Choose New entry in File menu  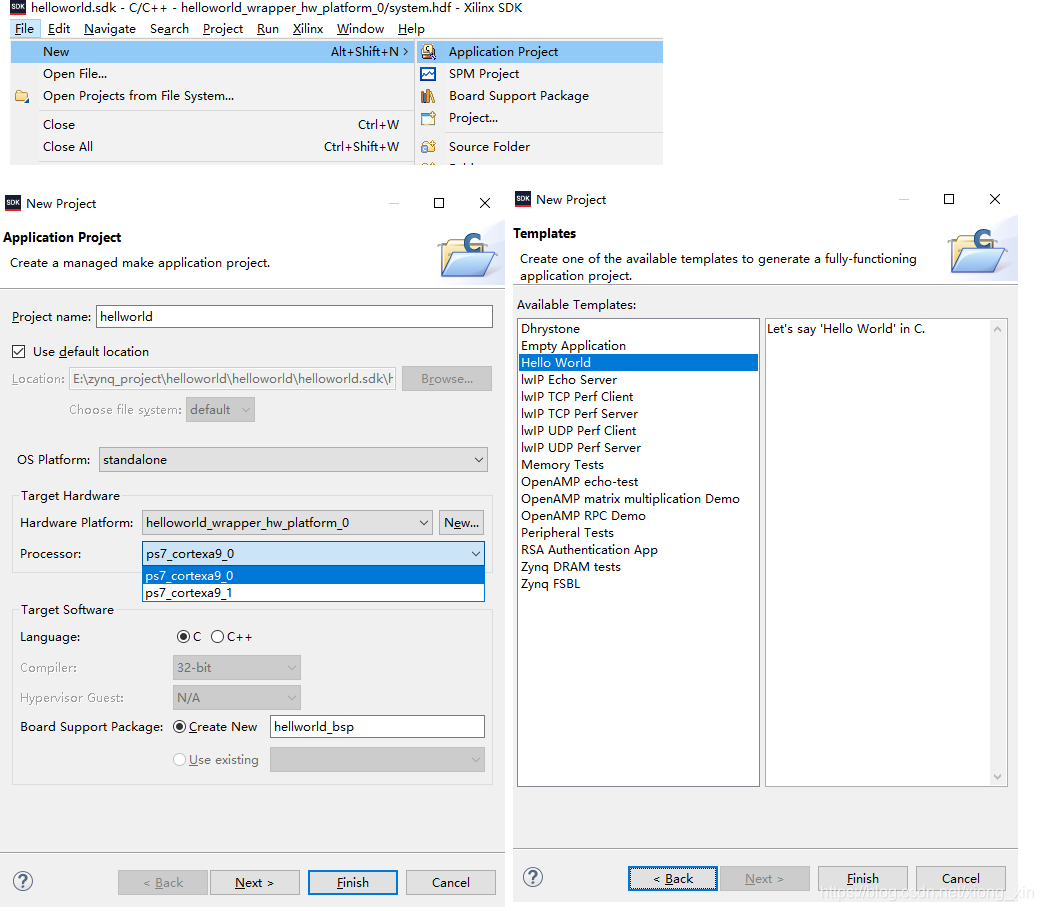click(212, 52)
